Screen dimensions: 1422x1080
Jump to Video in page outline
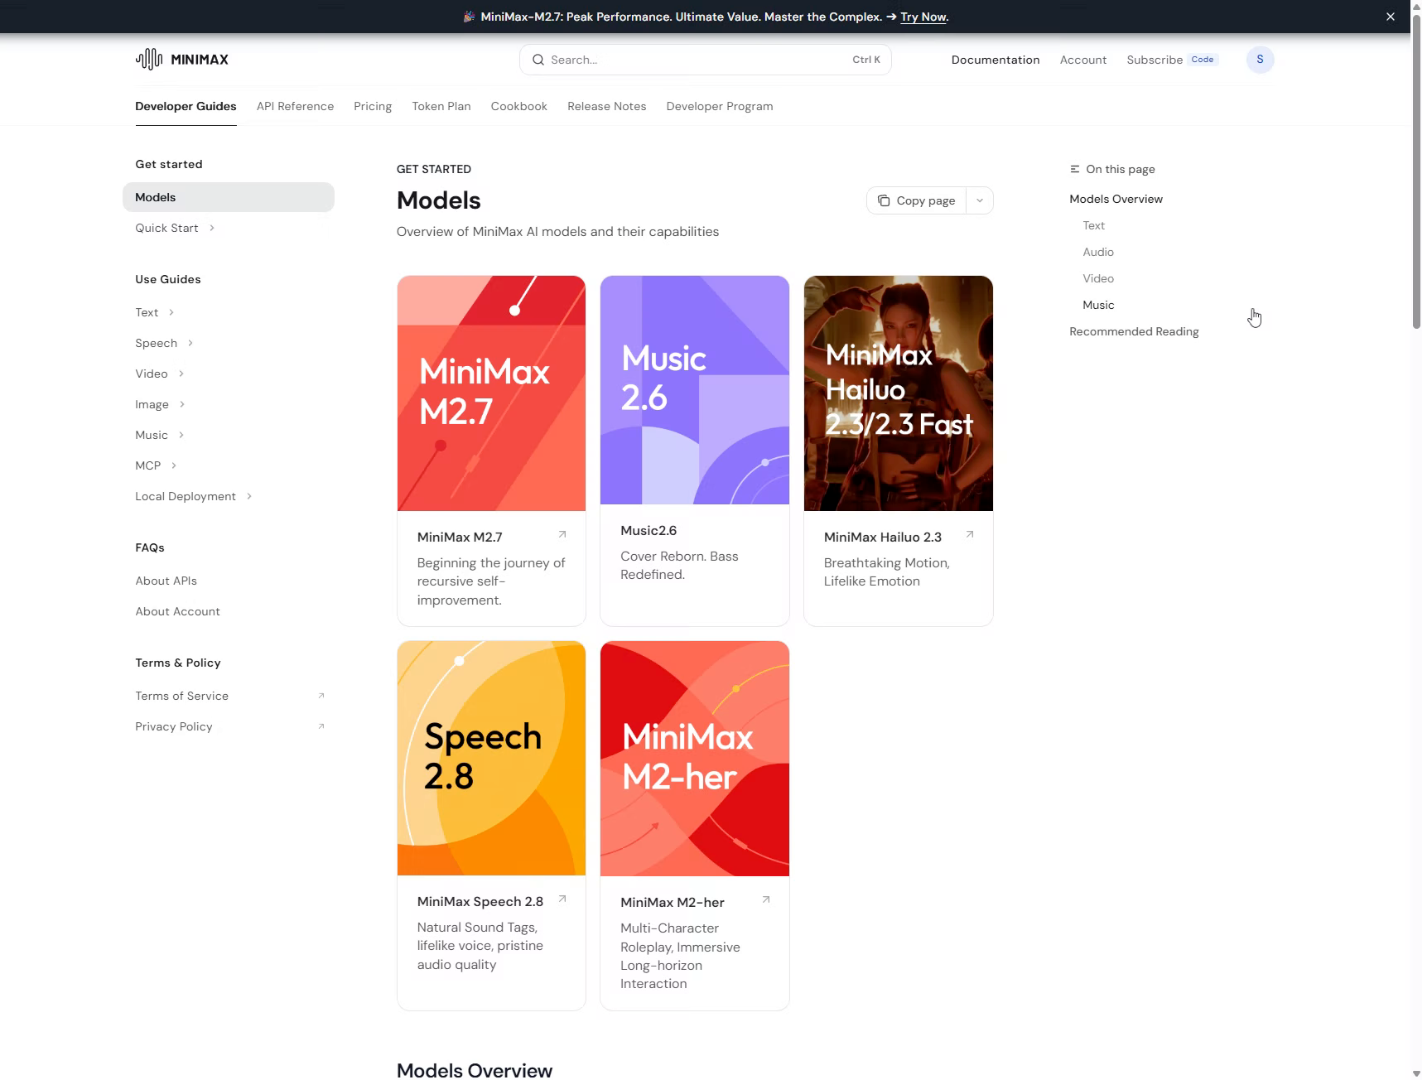pyautogui.click(x=1098, y=279)
